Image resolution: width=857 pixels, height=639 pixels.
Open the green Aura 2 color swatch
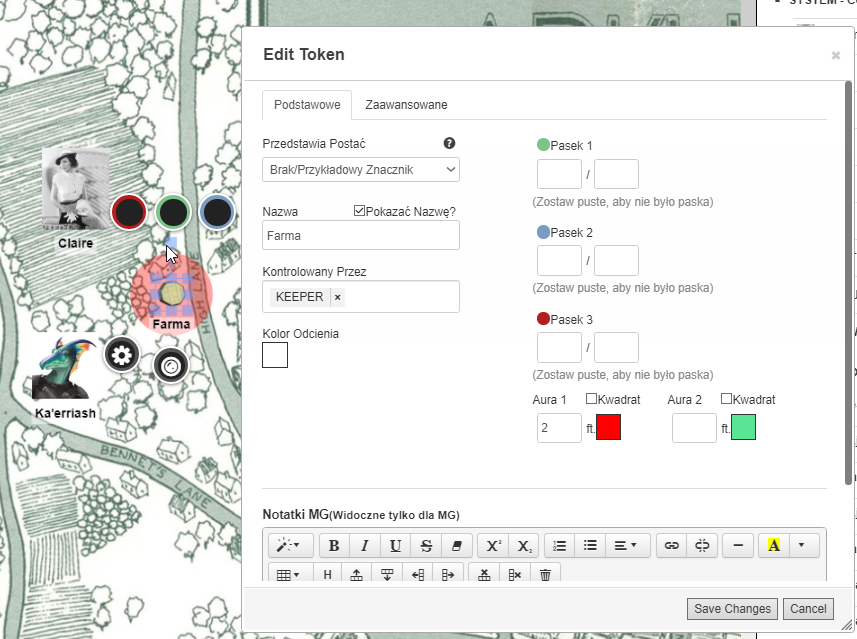[x=743, y=427]
